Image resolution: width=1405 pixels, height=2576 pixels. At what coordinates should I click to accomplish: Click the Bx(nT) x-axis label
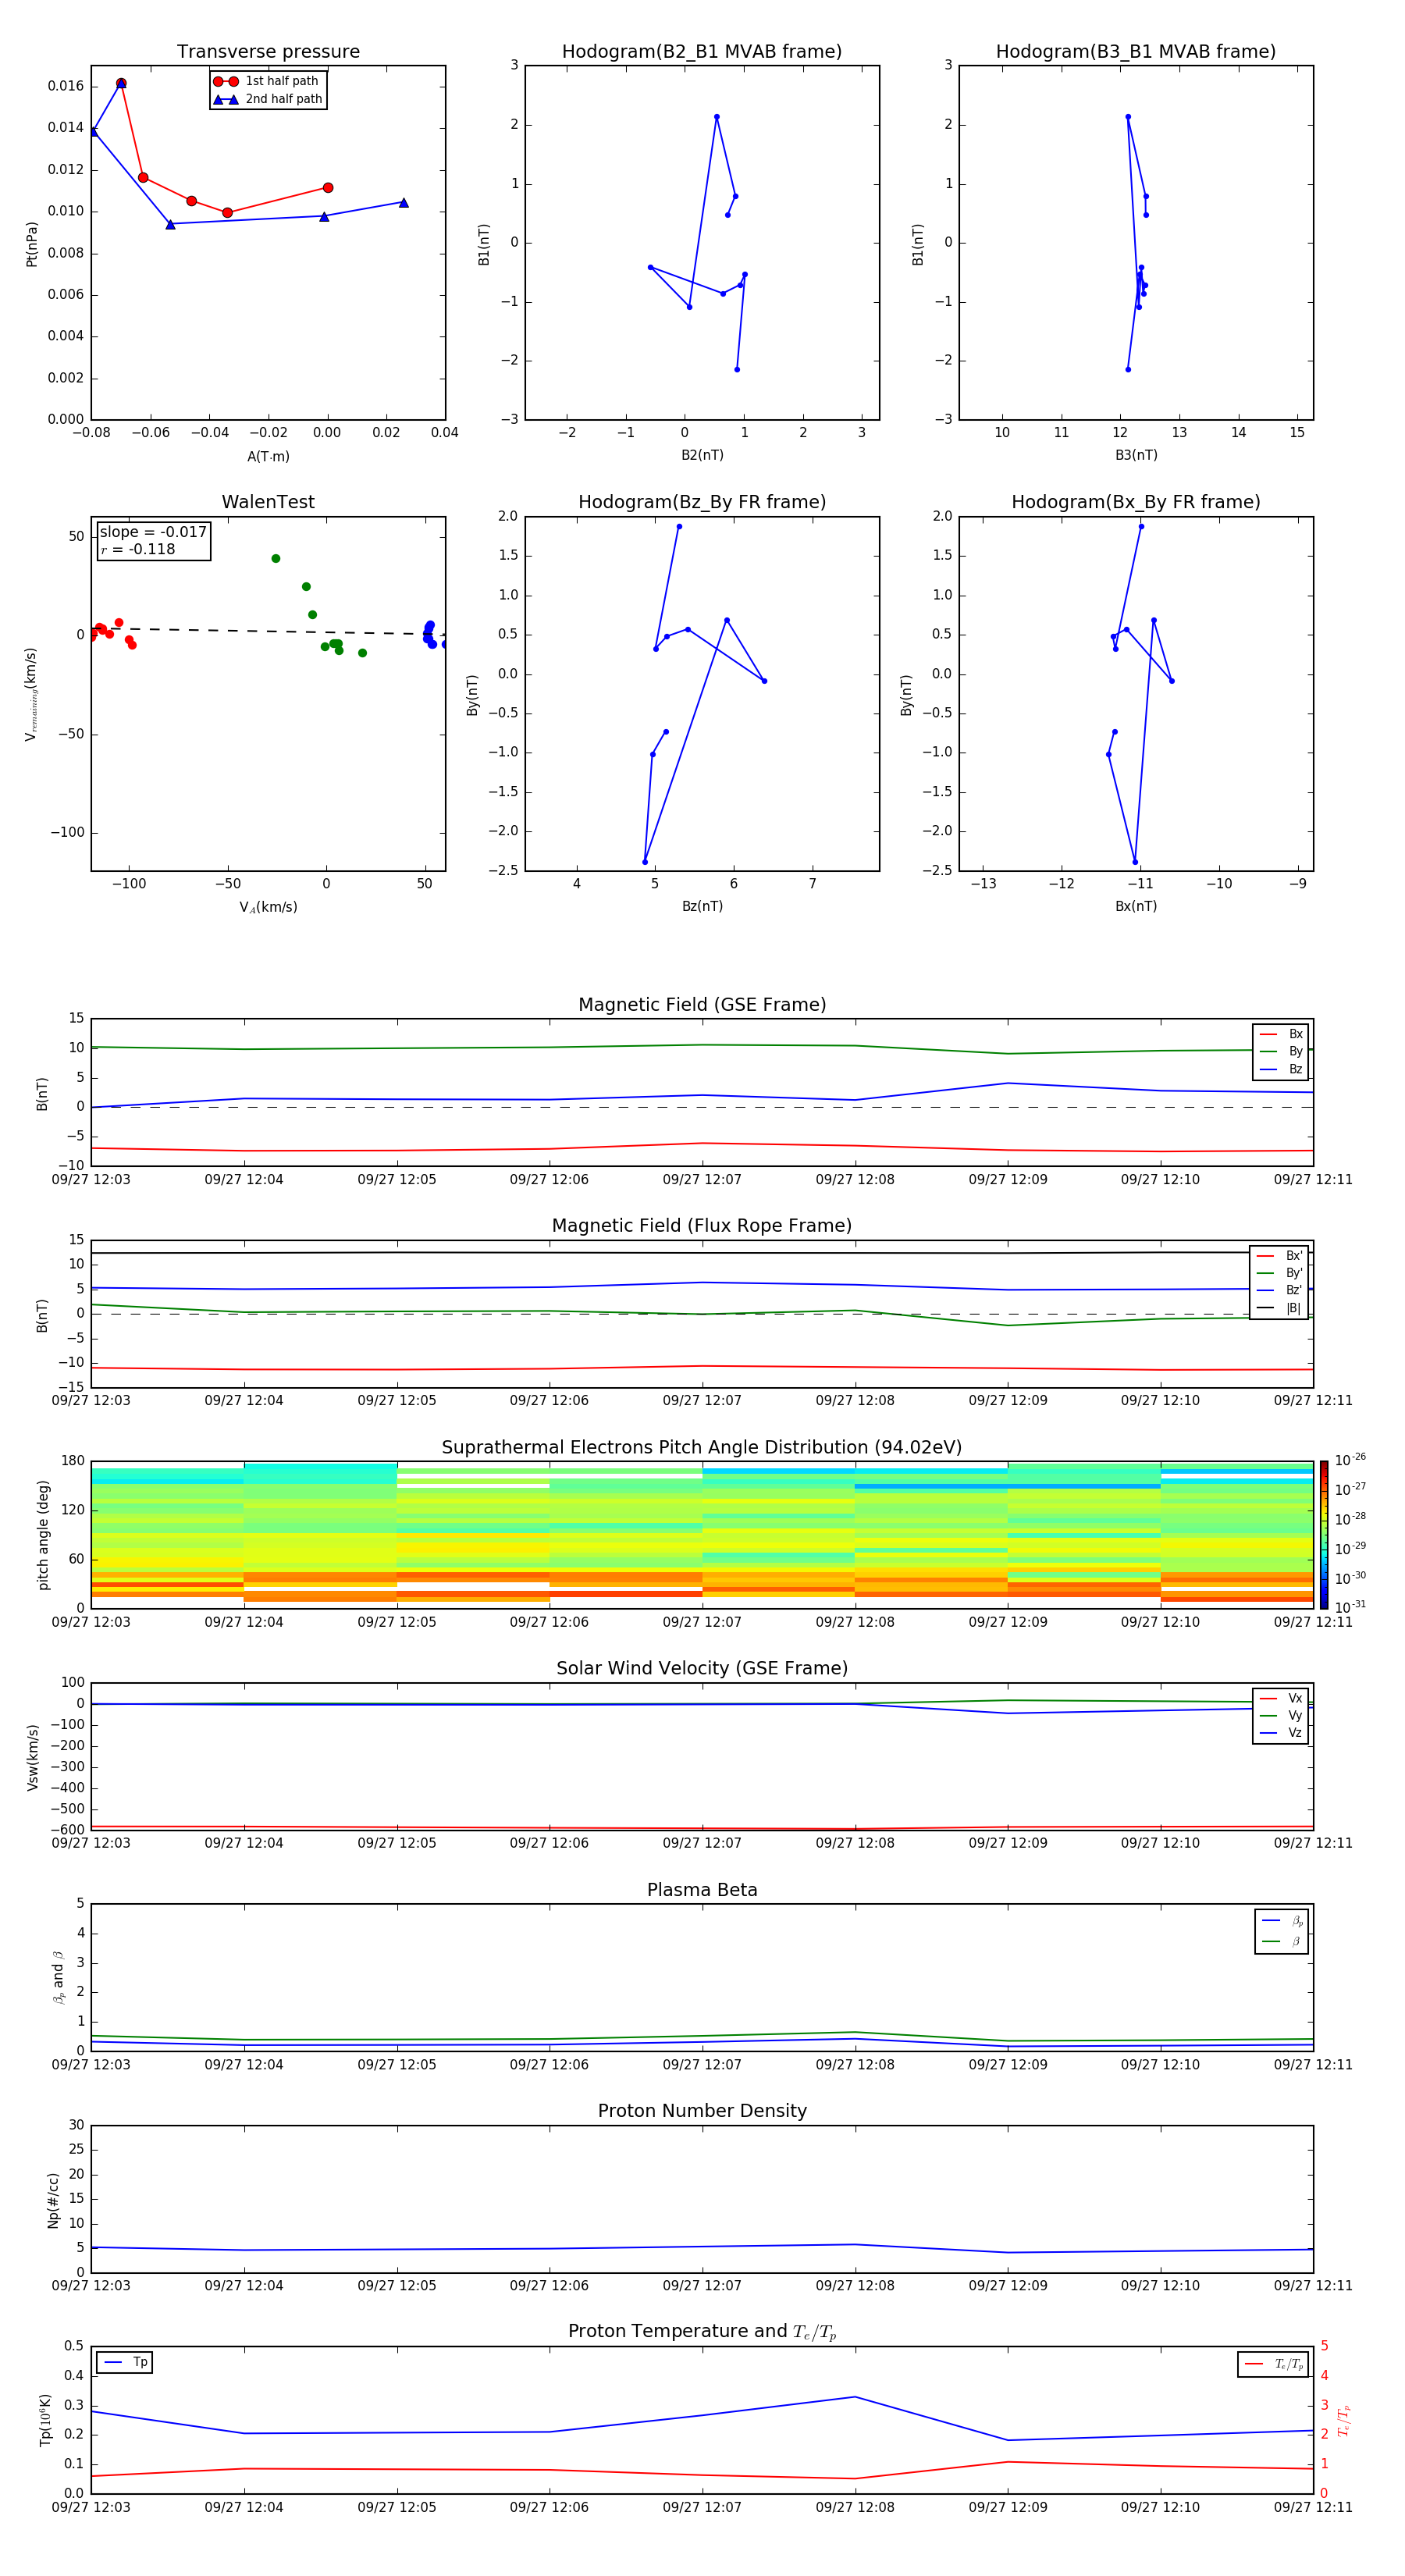tap(1136, 906)
